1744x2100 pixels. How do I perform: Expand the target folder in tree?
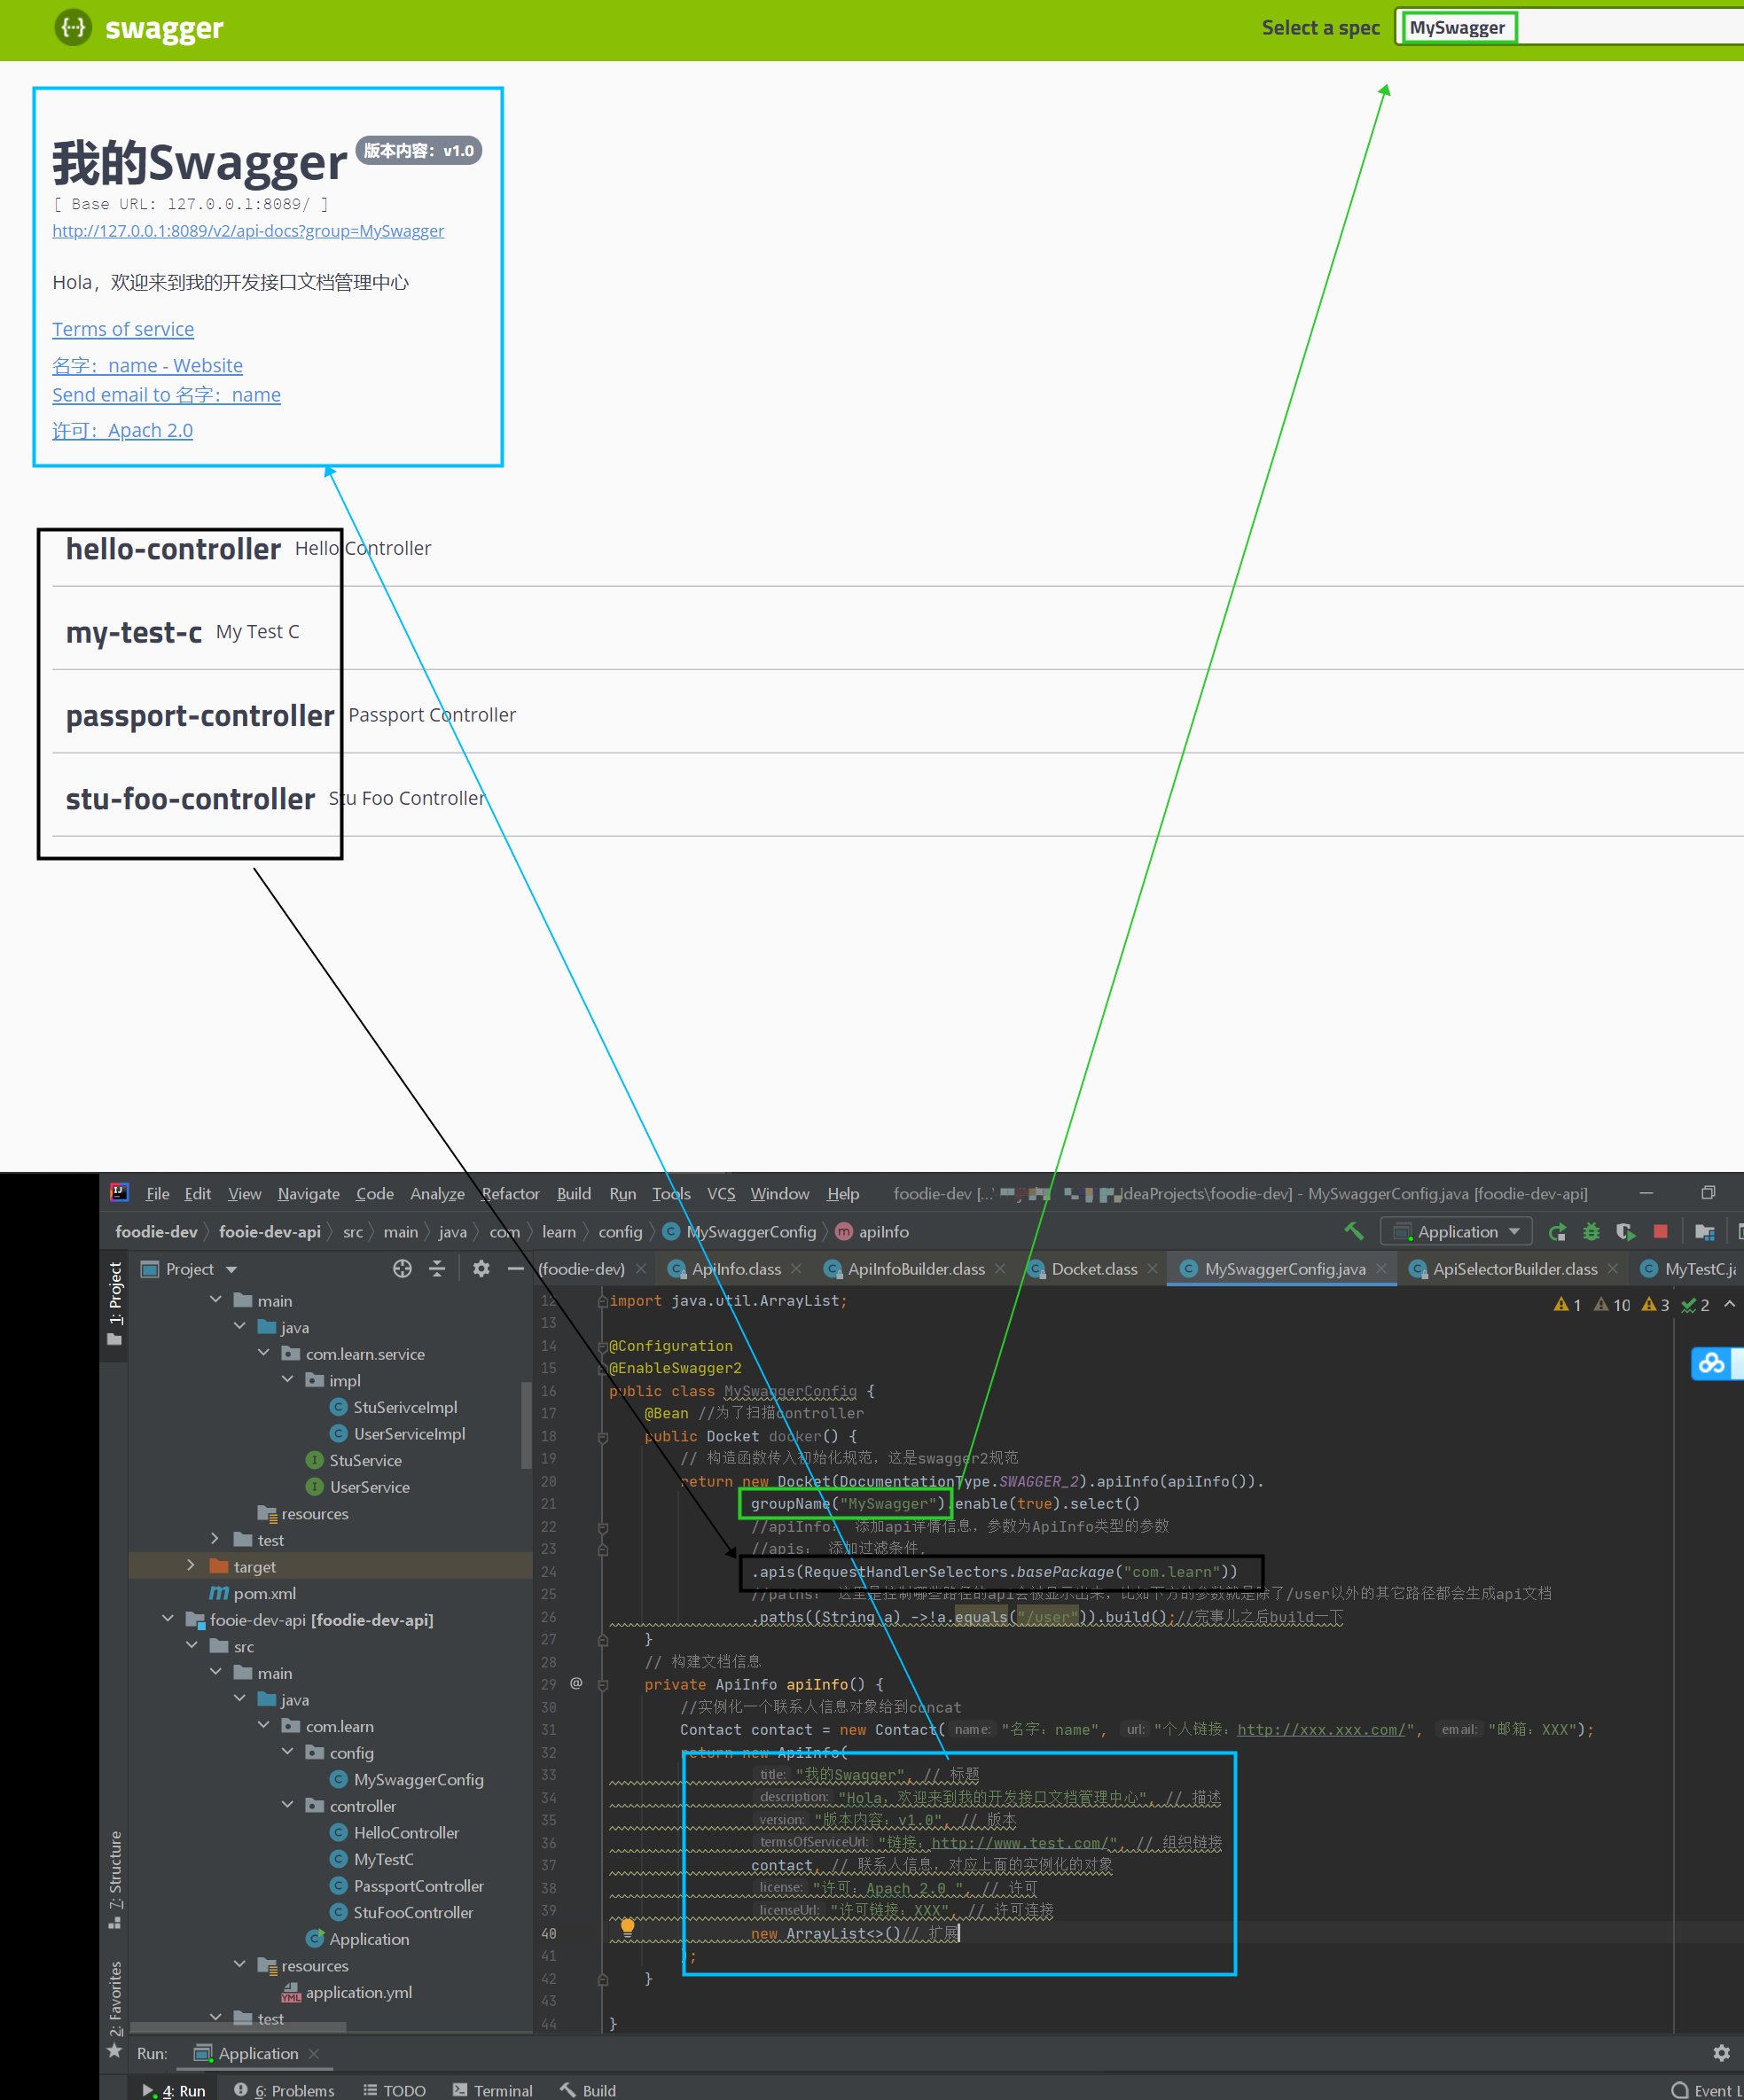[191, 1566]
